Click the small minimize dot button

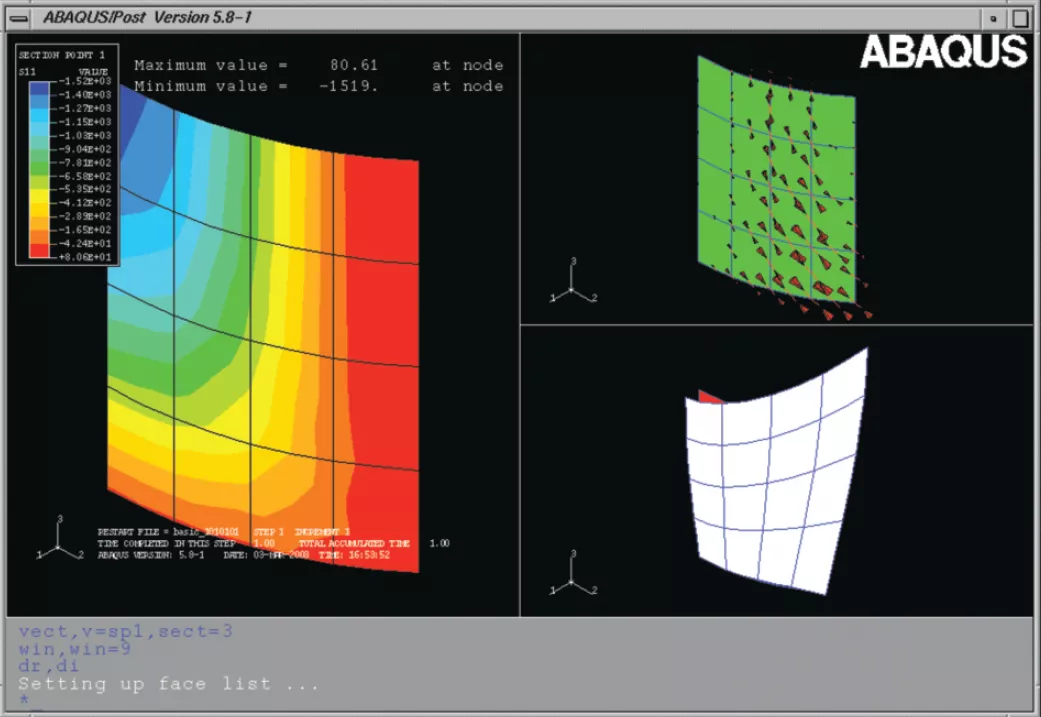pos(992,17)
